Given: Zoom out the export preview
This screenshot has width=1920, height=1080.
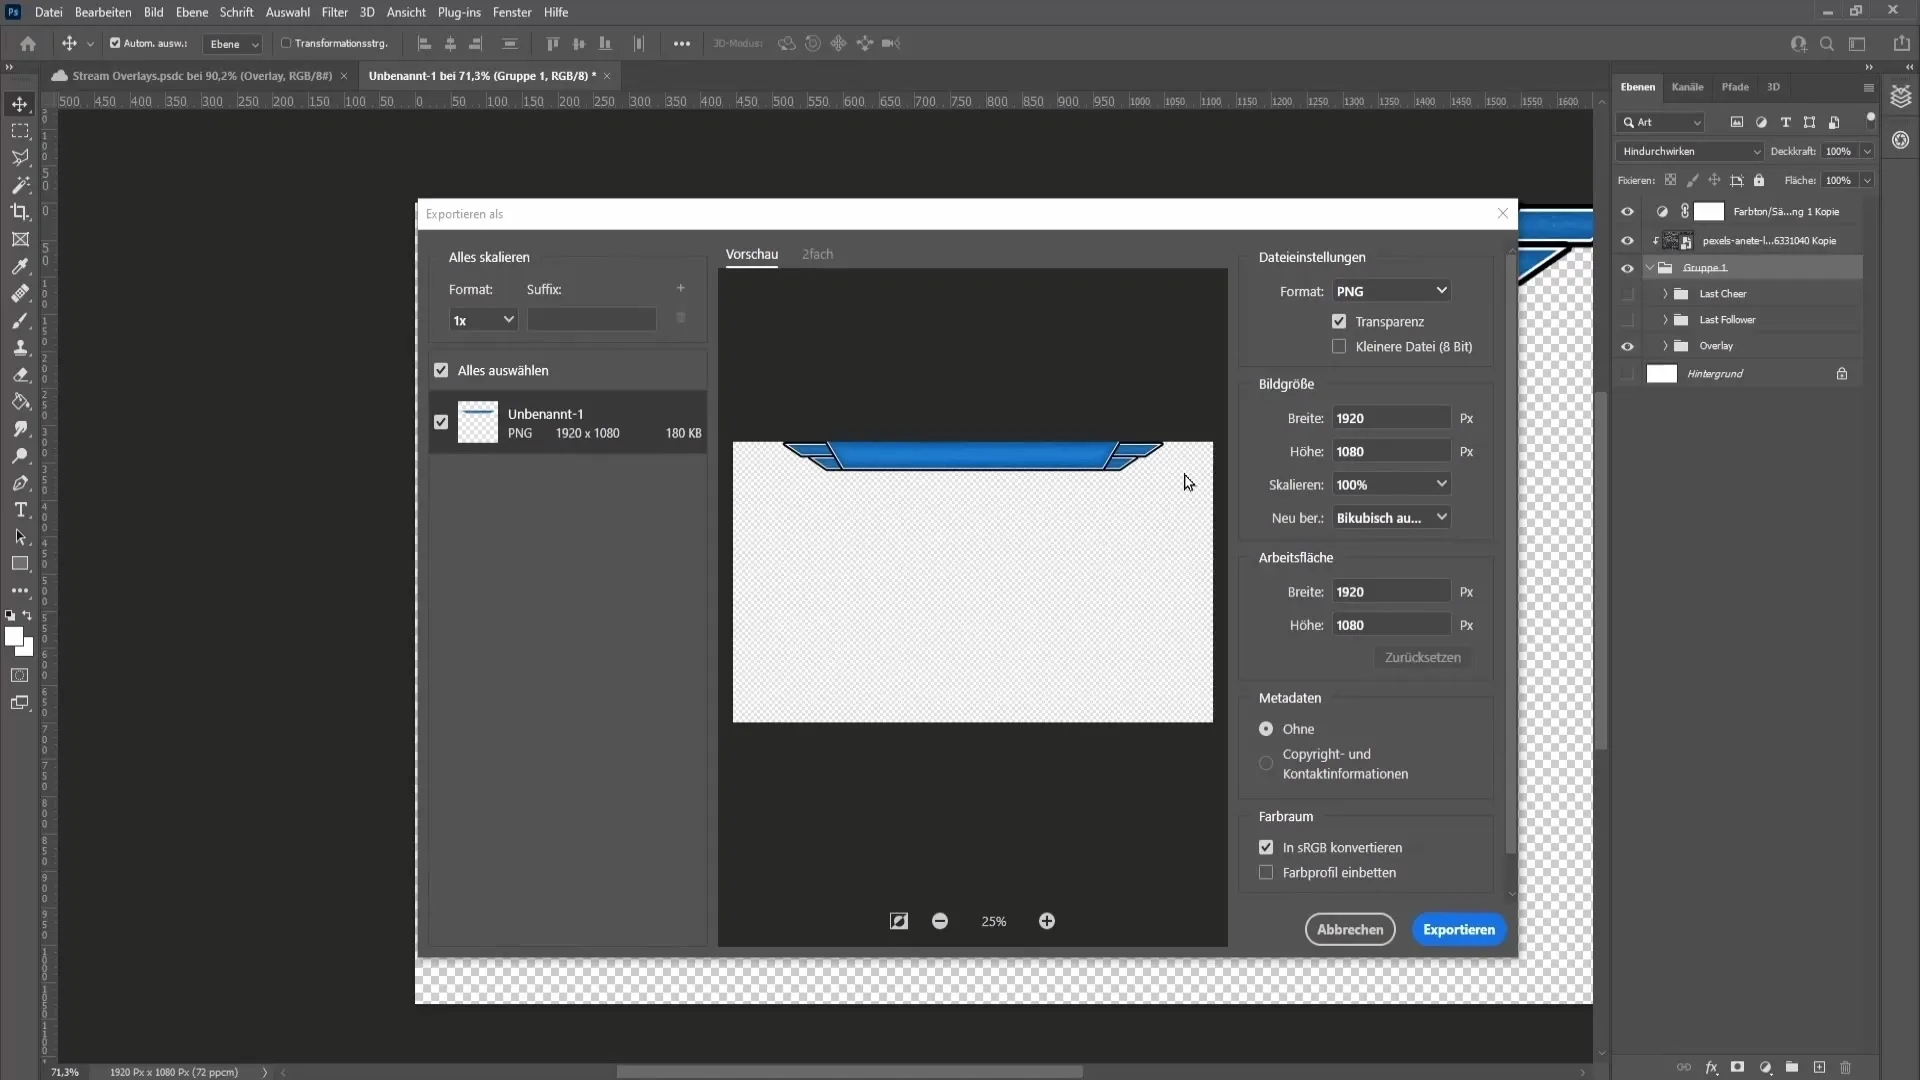Looking at the screenshot, I should tap(940, 921).
